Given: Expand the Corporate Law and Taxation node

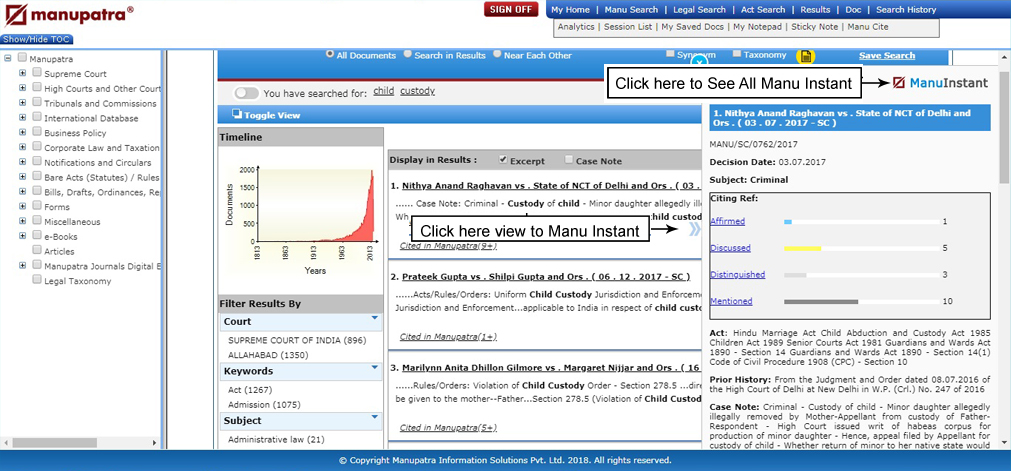Looking at the screenshot, I should click(x=23, y=147).
